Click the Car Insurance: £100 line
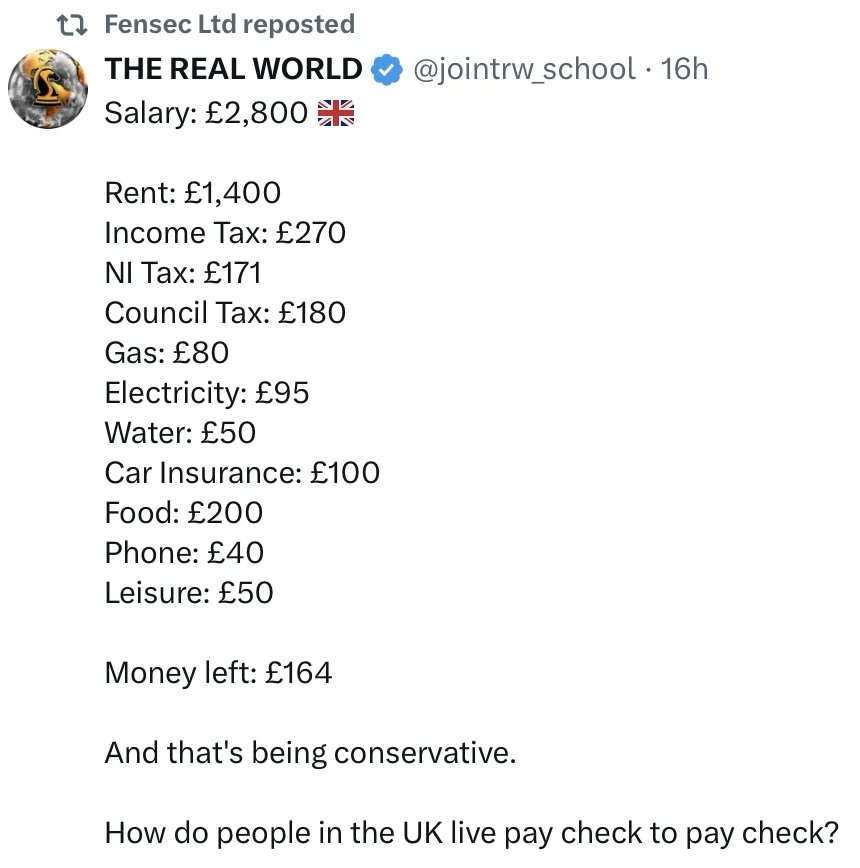This screenshot has width=860, height=868. 242,472
